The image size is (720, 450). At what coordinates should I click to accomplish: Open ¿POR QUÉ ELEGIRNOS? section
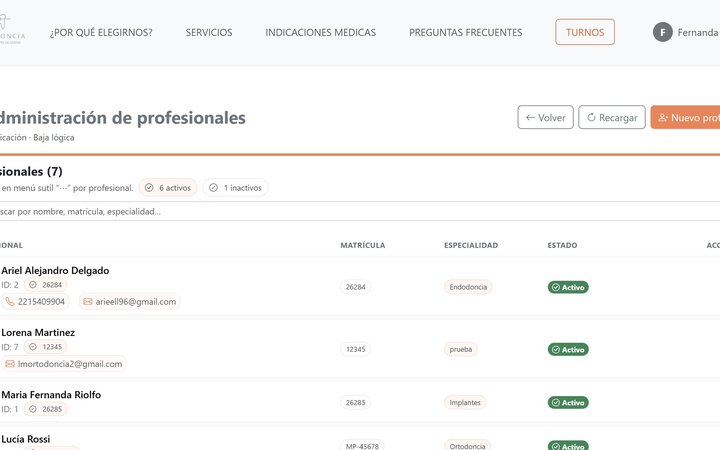[x=101, y=32]
